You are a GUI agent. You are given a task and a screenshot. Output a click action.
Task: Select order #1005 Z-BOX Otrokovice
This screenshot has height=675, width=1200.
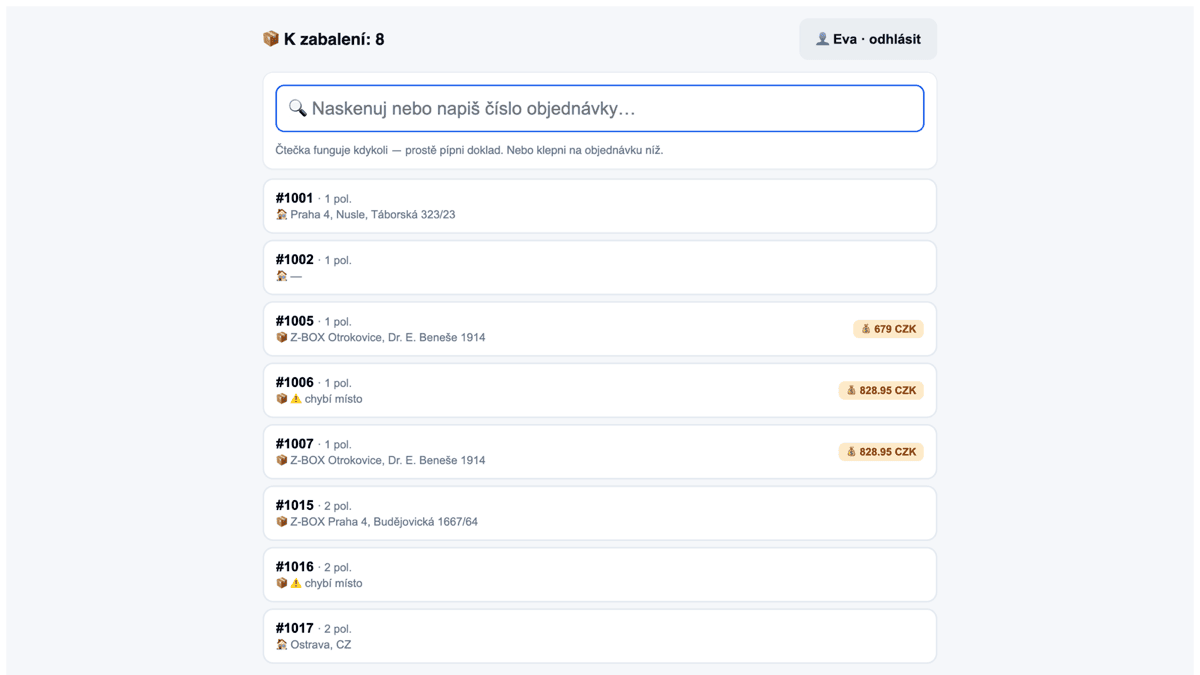tap(600, 329)
